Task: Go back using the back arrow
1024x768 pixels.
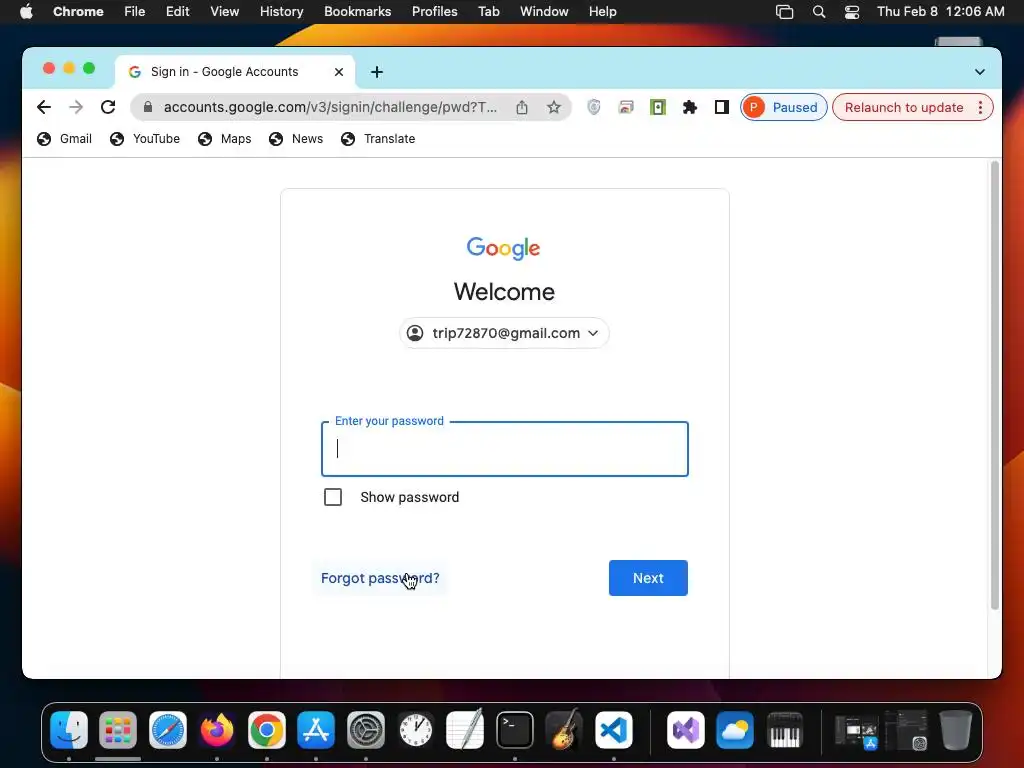Action: (44, 107)
